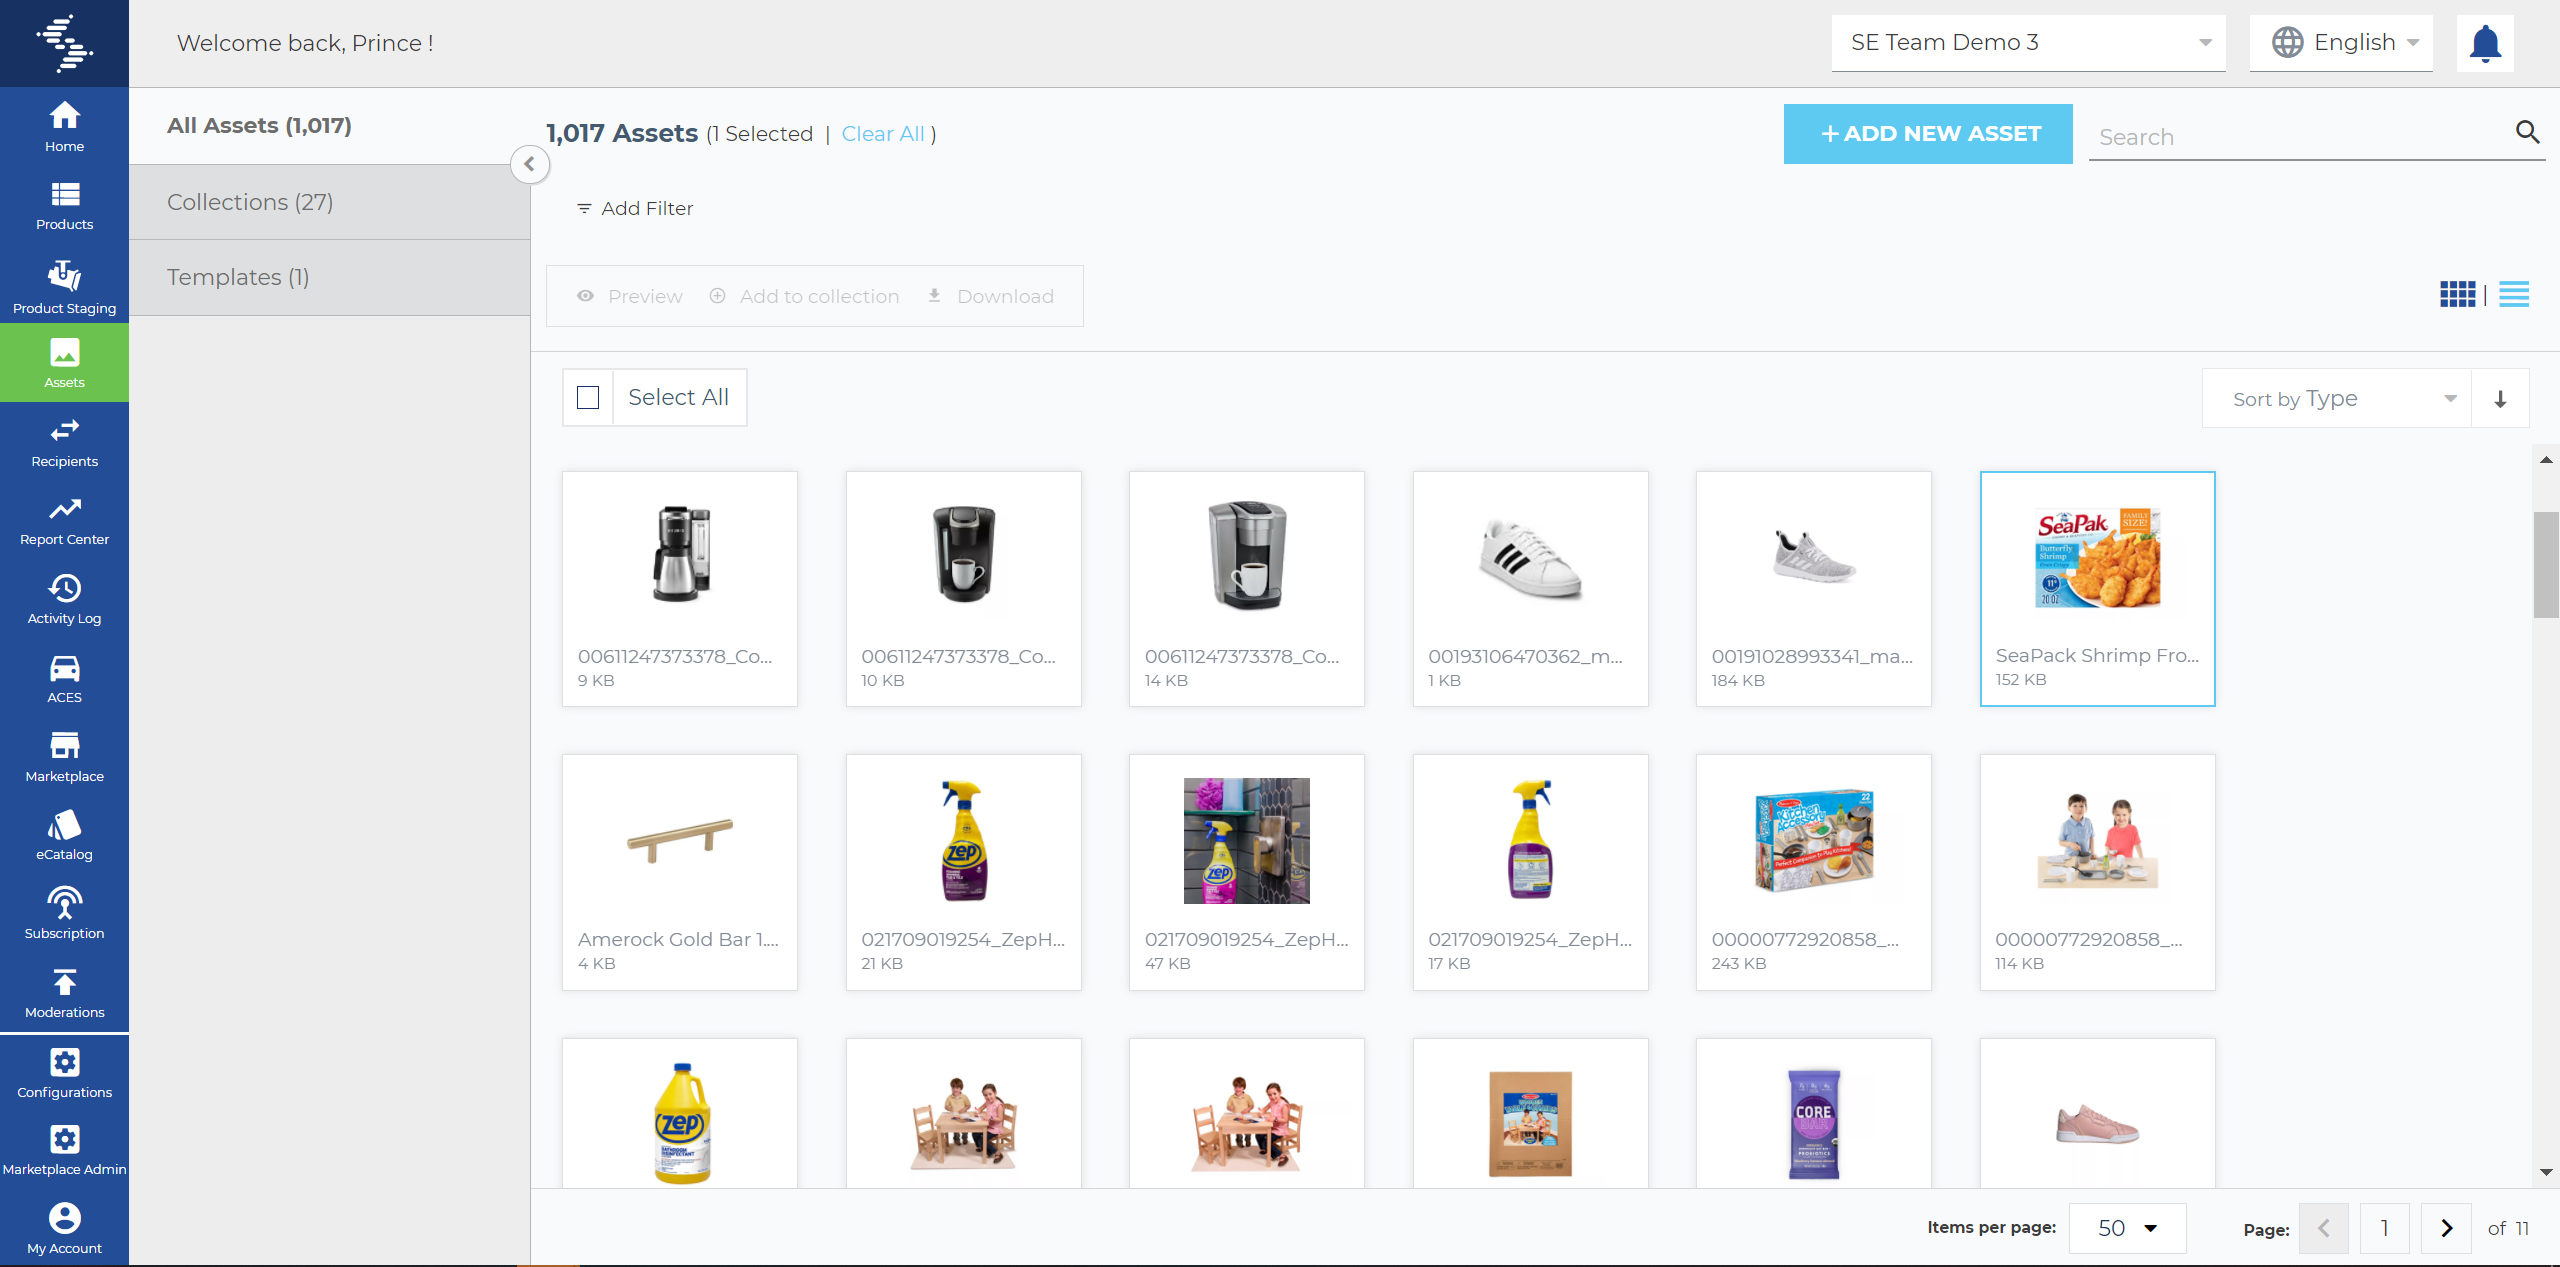The height and width of the screenshot is (1267, 2560).
Task: Click the Clear All link
Action: point(882,134)
